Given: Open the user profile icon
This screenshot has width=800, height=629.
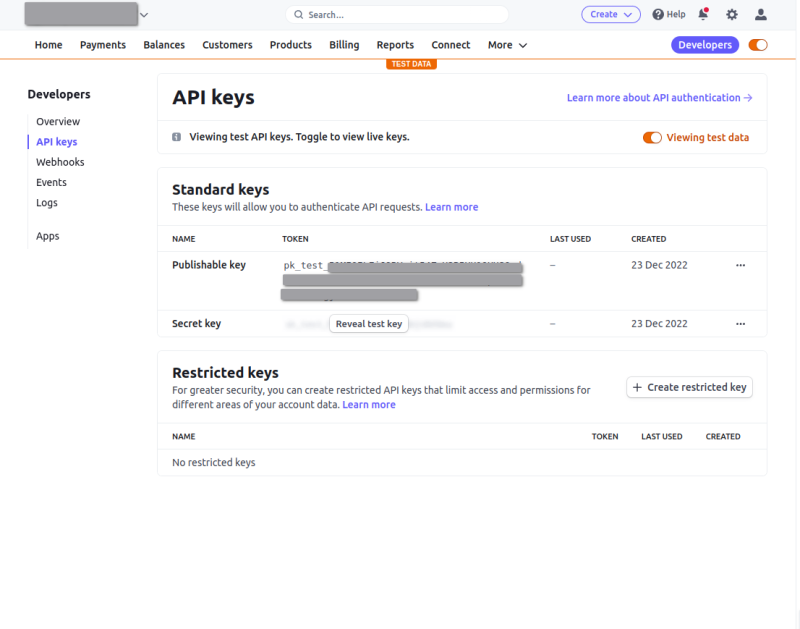Looking at the screenshot, I should [761, 14].
